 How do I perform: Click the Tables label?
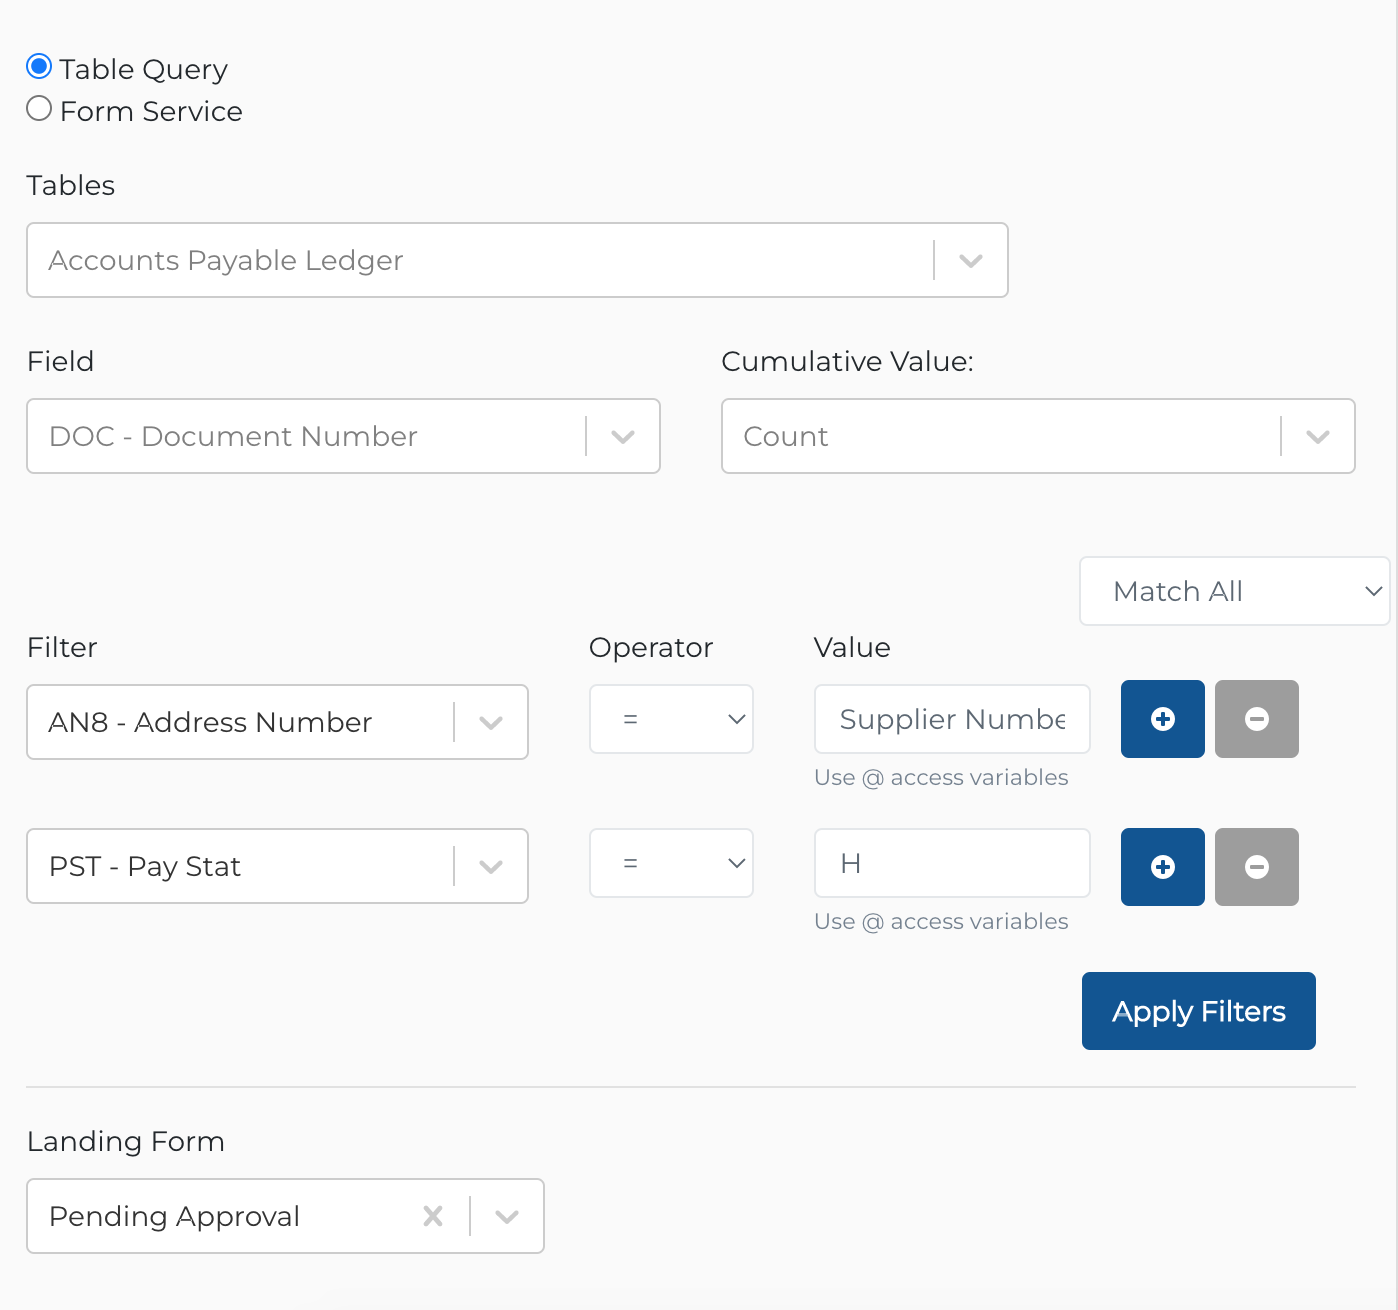[71, 185]
